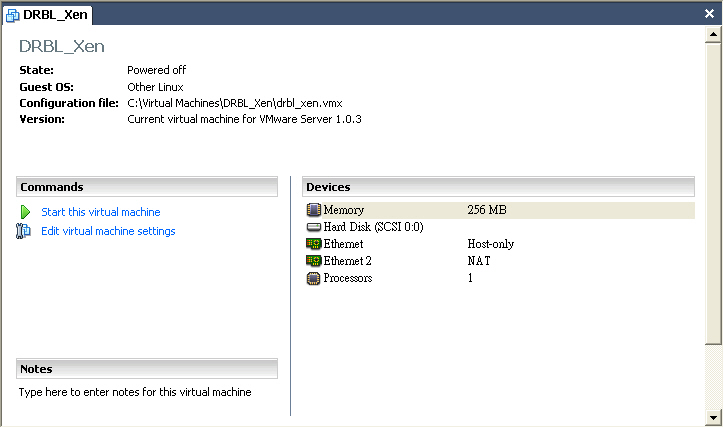Click the Edit settings wrench icon
Image resolution: width=724 pixels, height=428 pixels.
[23, 230]
